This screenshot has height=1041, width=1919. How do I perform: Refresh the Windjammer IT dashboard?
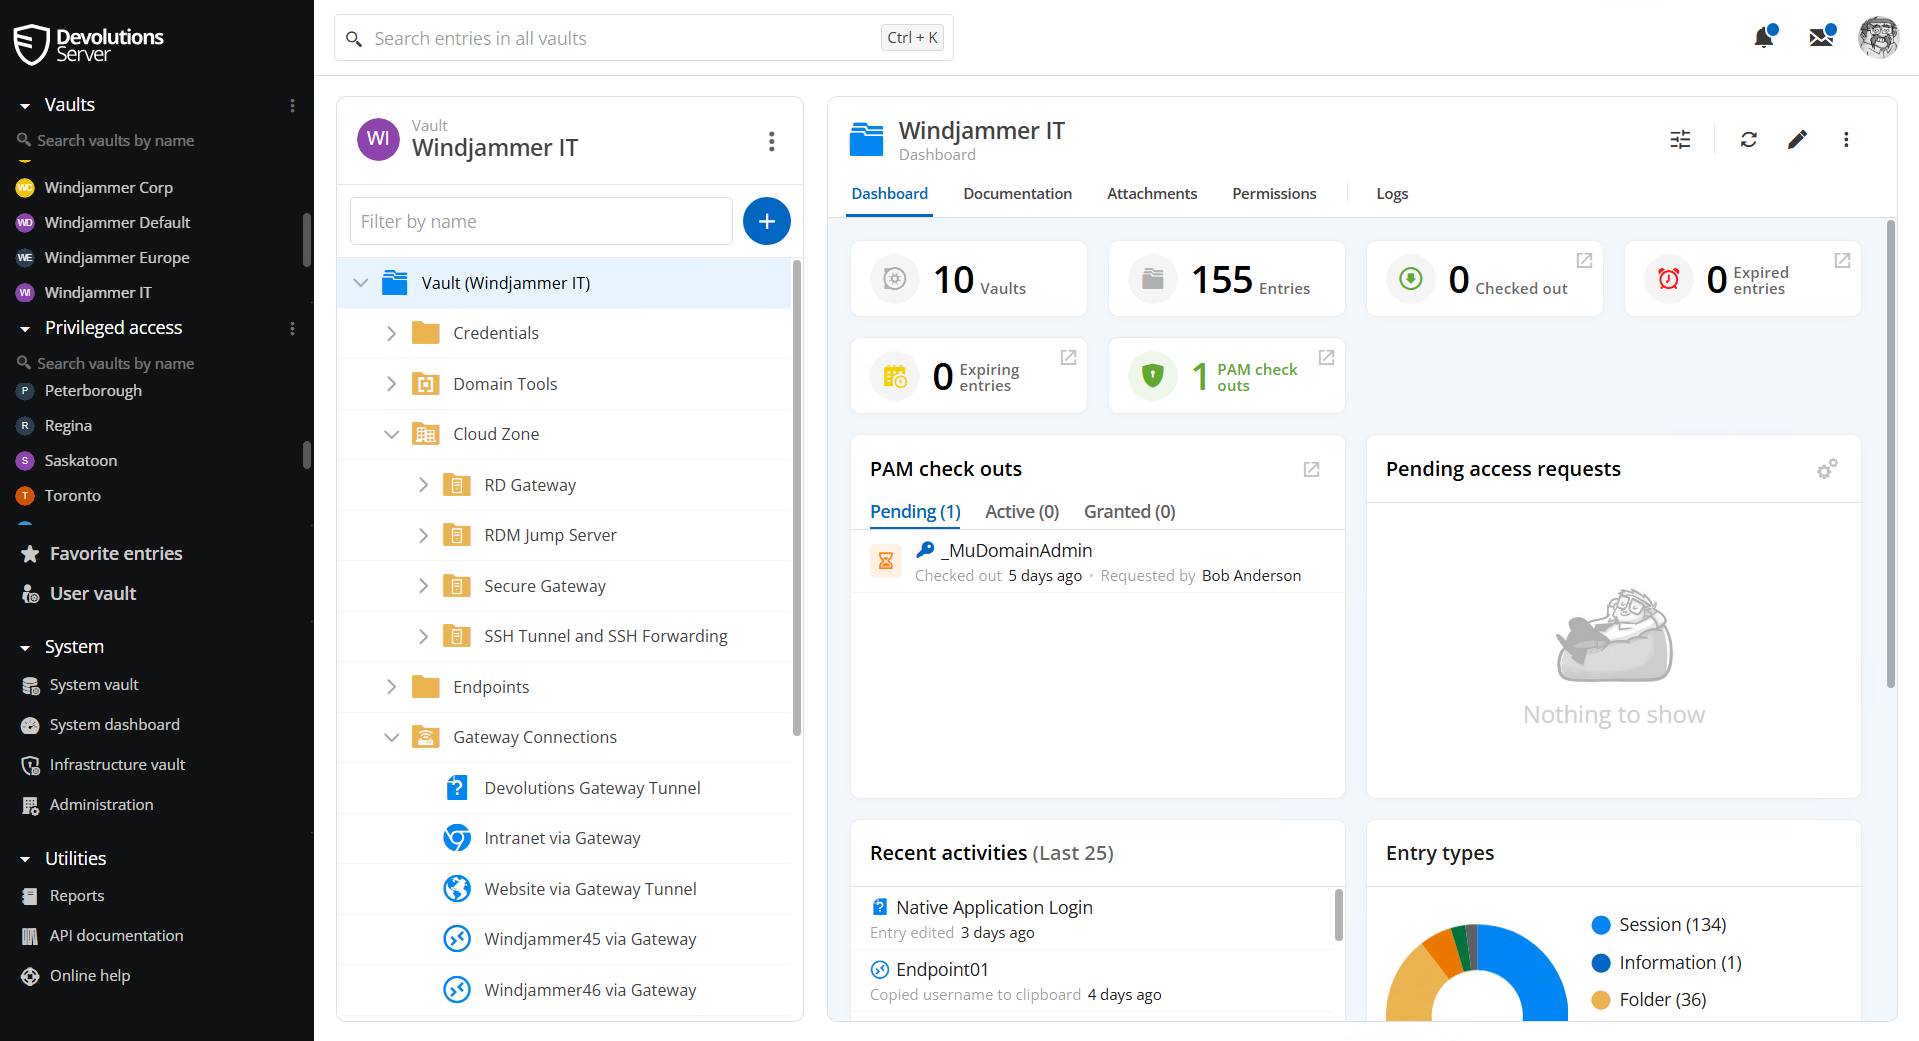(x=1748, y=140)
